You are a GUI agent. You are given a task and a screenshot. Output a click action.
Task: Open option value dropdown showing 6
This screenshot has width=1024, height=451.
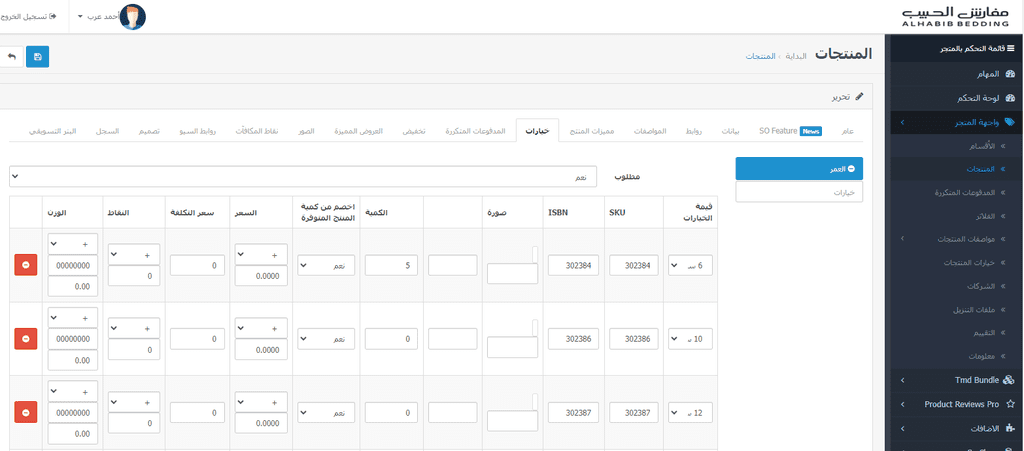coord(690,266)
